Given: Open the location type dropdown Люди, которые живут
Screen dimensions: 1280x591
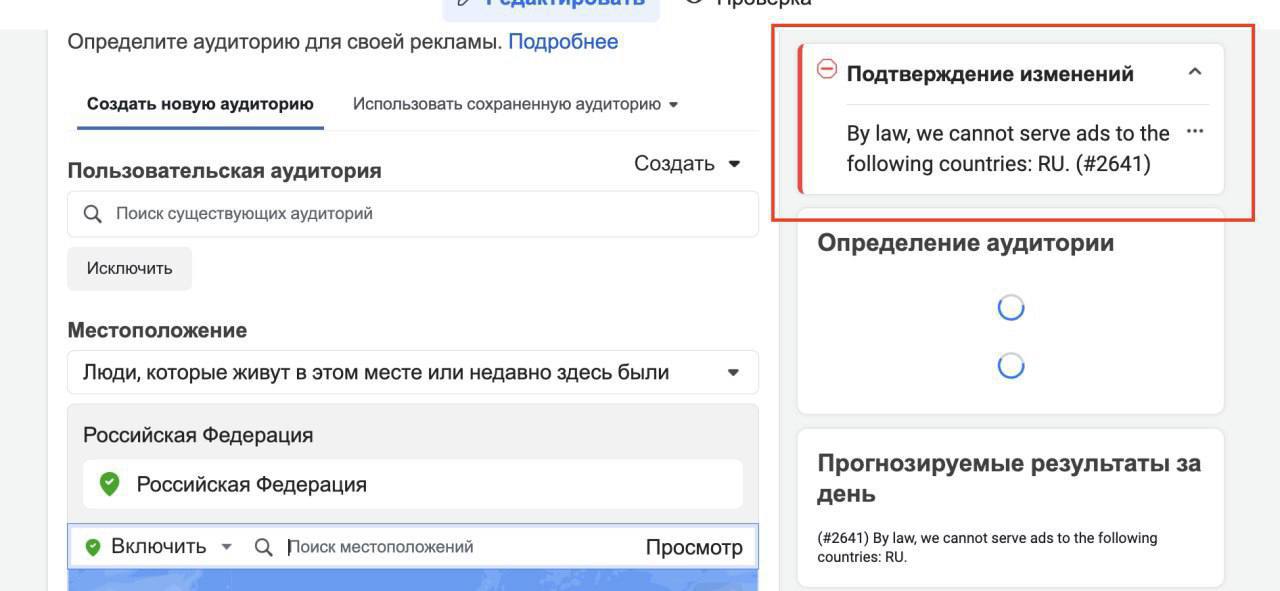Looking at the screenshot, I should [412, 372].
